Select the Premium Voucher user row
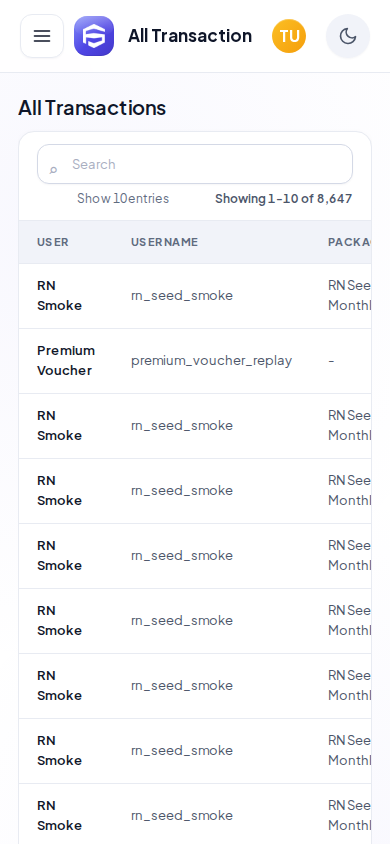390x844 pixels. point(195,361)
